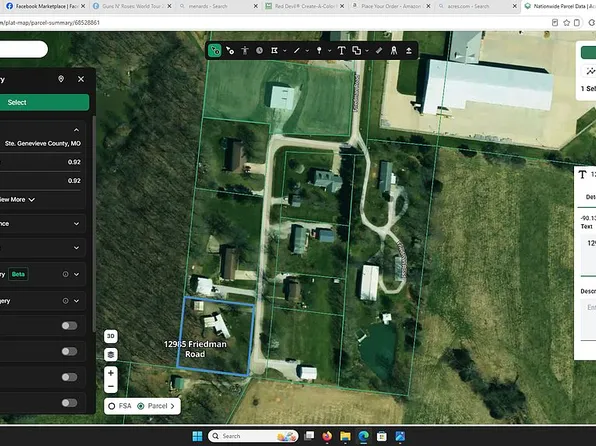
Task: Expand the View More details
Action: [x=17, y=200]
